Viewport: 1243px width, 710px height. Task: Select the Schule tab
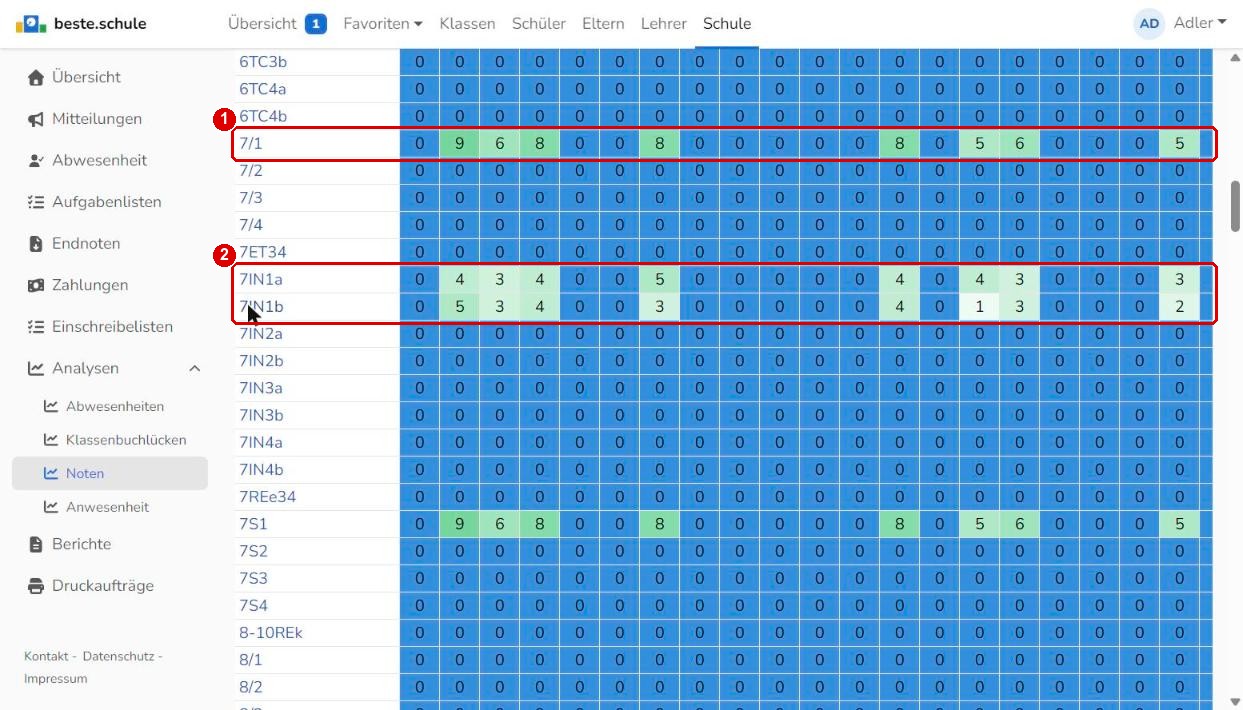point(727,24)
